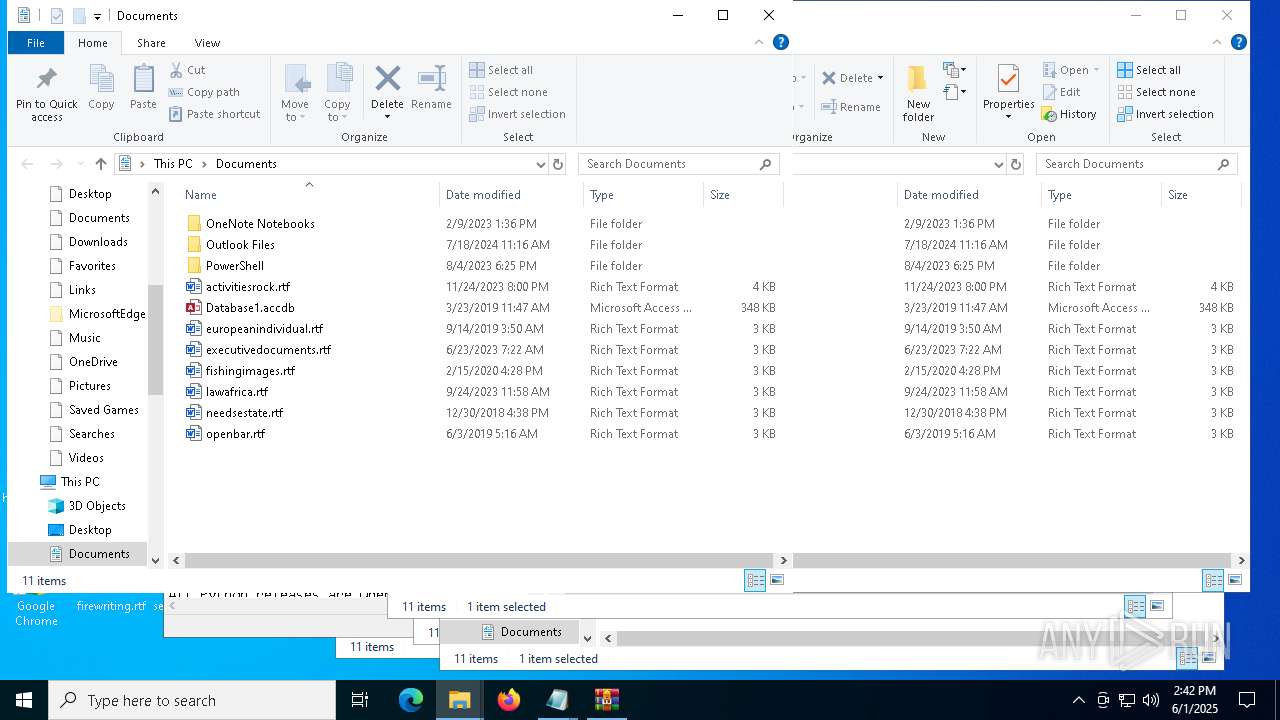Viewport: 1280px width, 720px height.
Task: Select the executivedocuments.rtf file
Action: (268, 350)
